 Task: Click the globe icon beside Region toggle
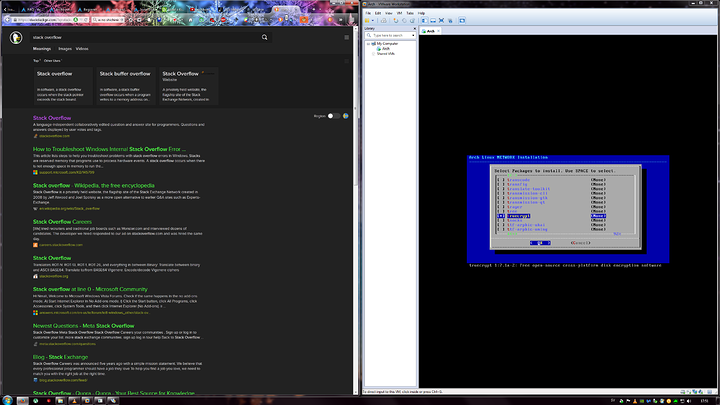[x=345, y=116]
